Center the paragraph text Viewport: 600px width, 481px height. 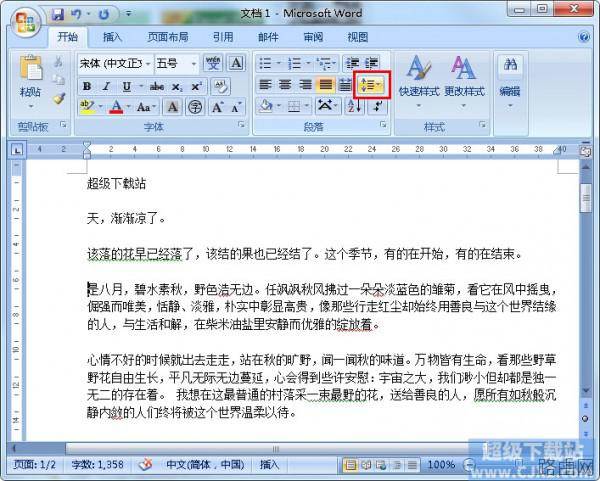(x=285, y=85)
